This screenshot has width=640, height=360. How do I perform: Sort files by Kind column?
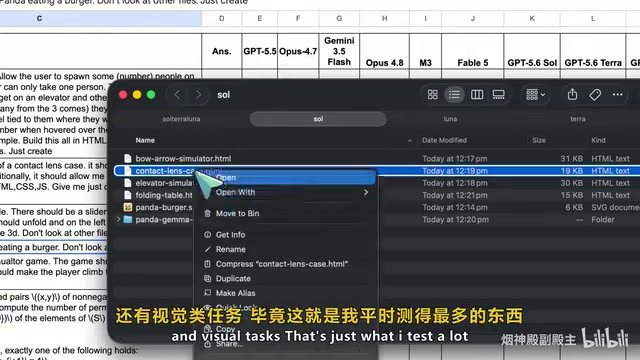click(598, 140)
